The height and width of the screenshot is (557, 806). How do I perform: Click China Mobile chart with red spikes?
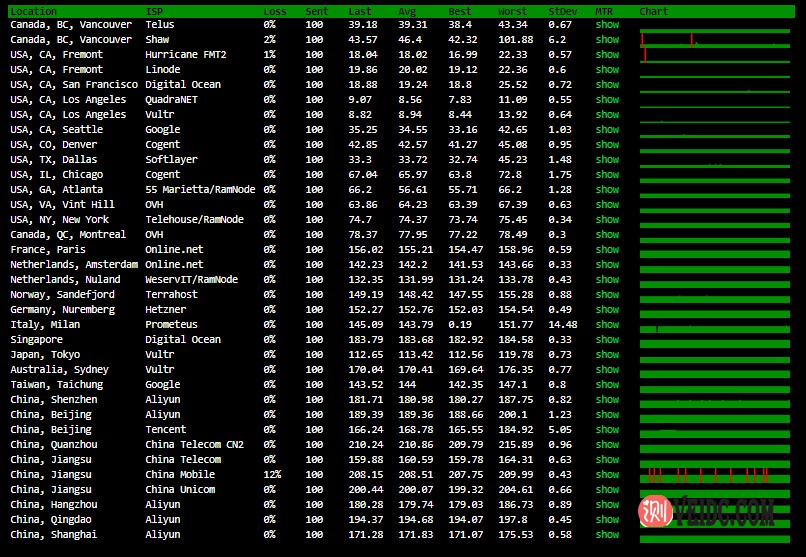click(x=715, y=474)
